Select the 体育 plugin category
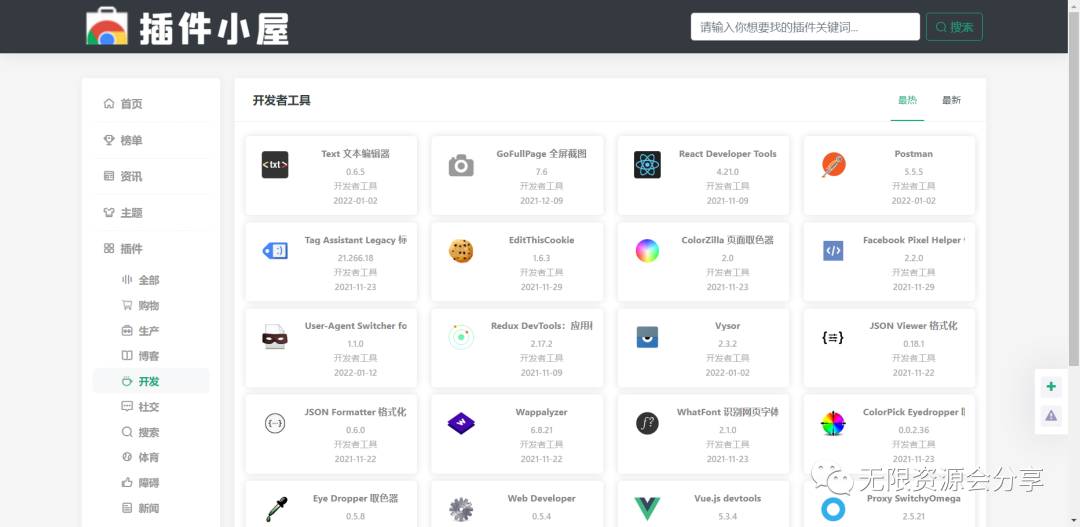 151,457
